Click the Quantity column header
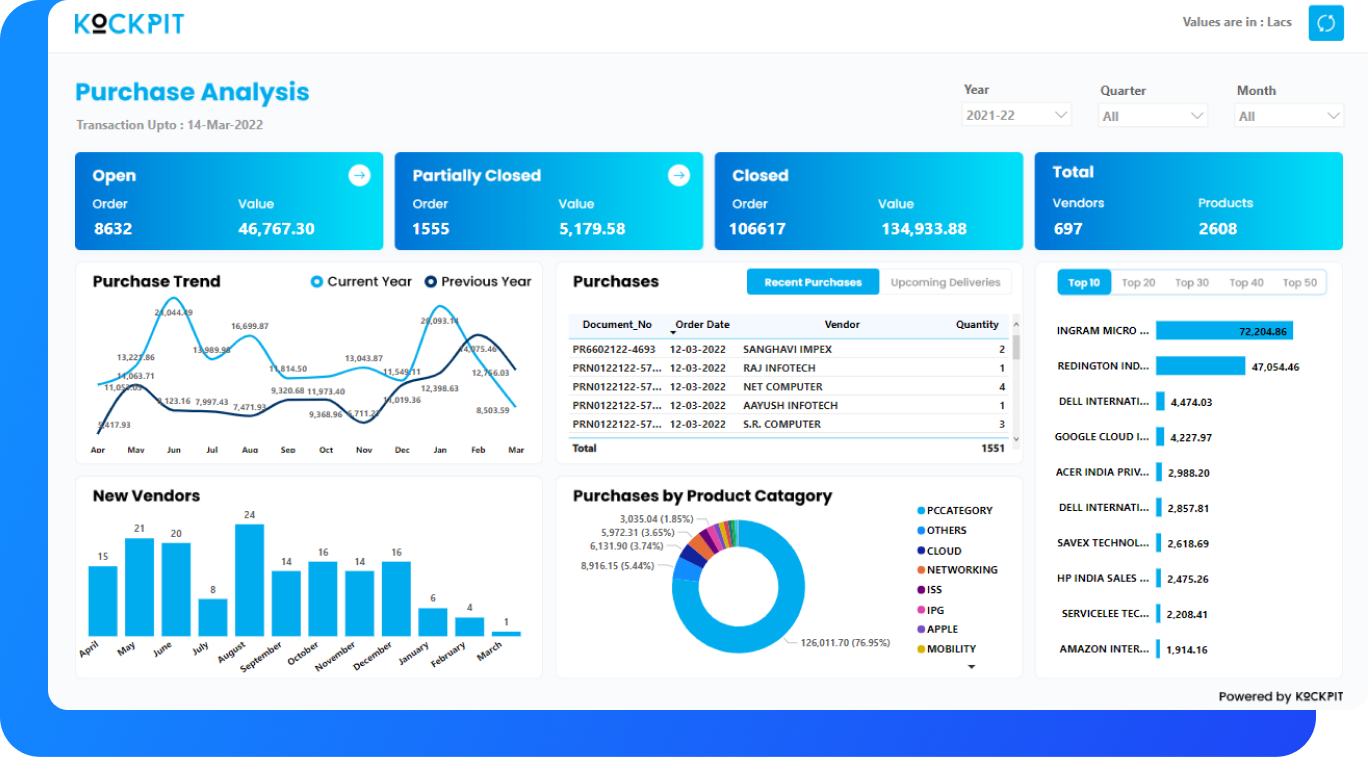The width and height of the screenshot is (1368, 757). pos(977,325)
